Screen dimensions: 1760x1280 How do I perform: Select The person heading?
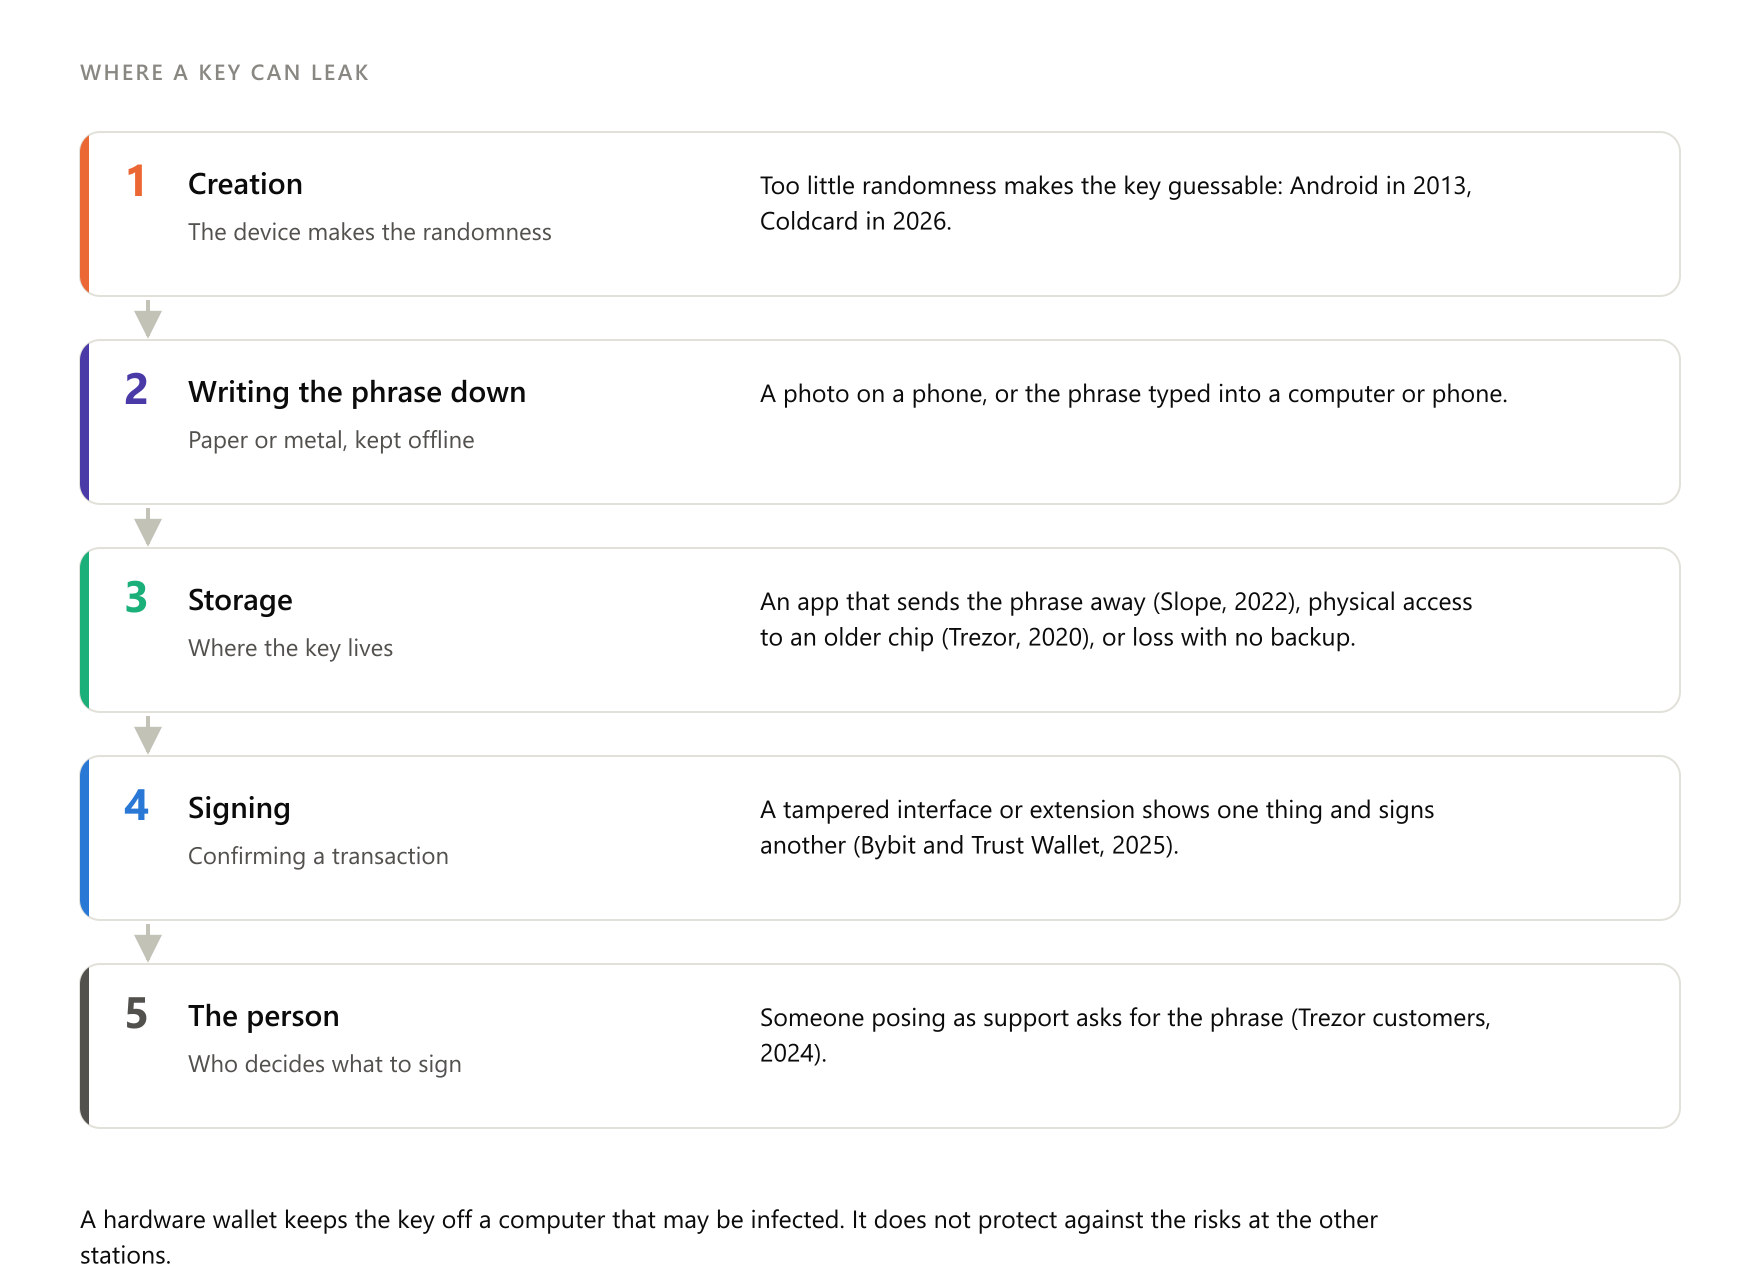click(x=264, y=1016)
